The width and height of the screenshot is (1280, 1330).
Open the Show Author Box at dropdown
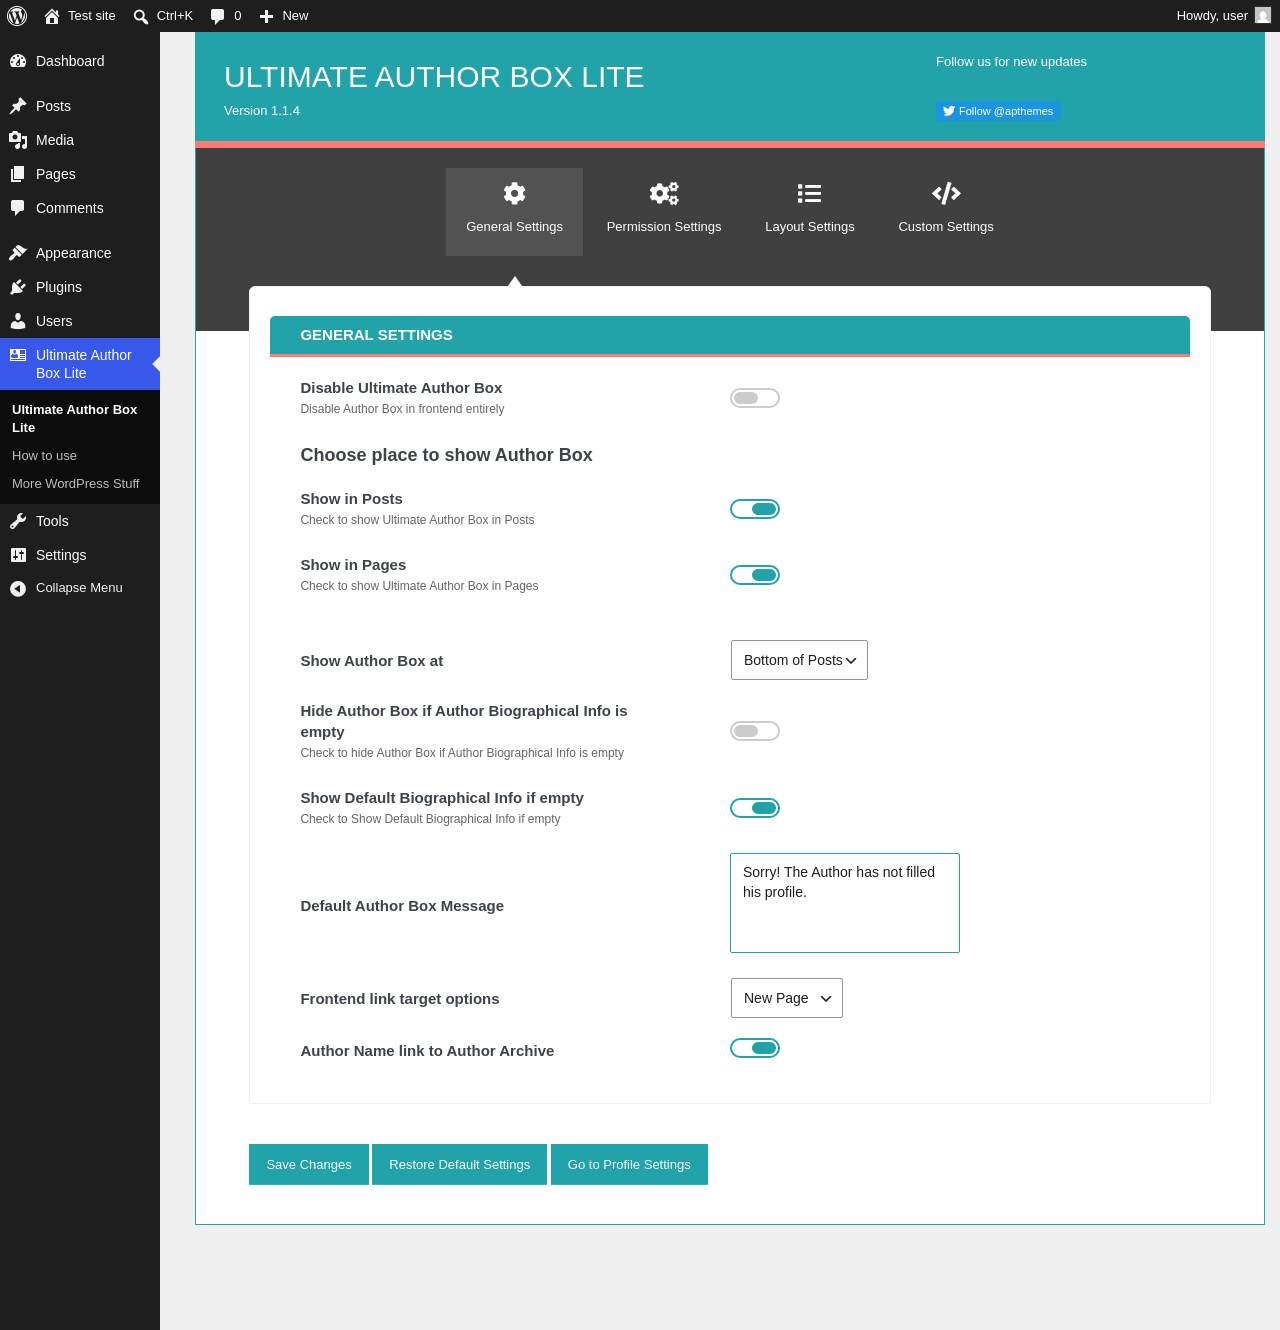point(799,660)
